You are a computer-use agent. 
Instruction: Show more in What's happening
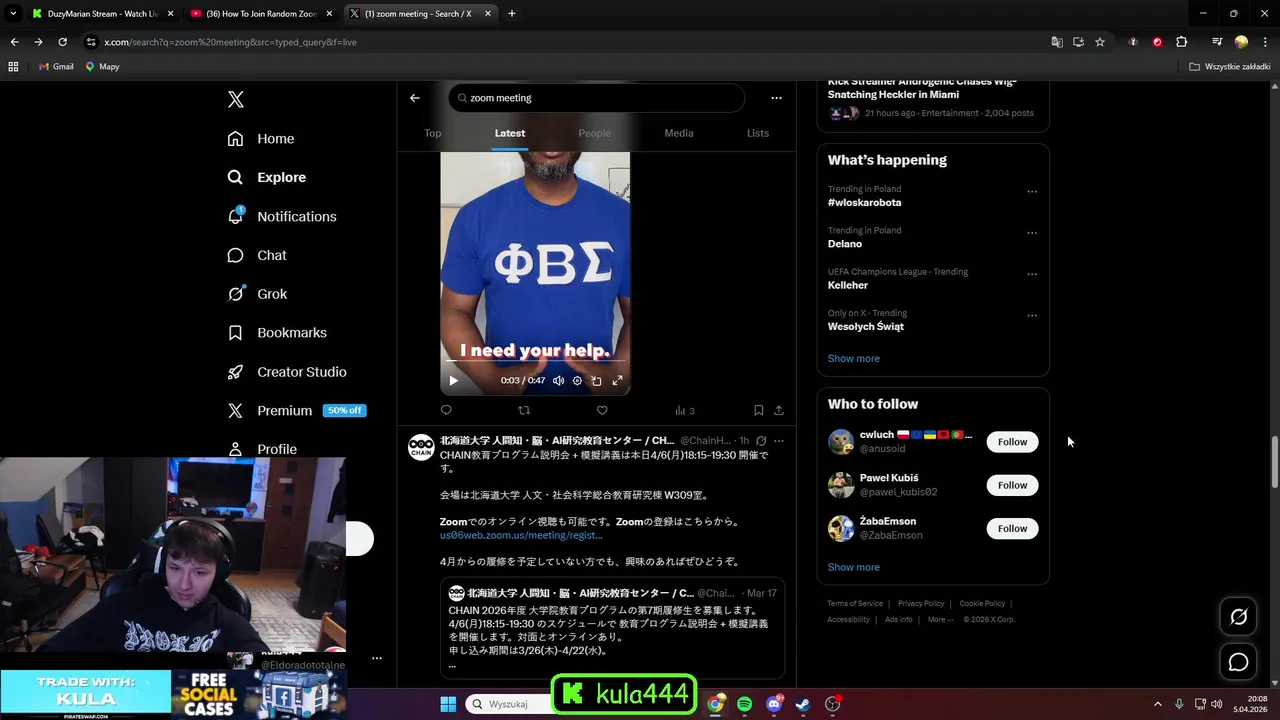(853, 358)
